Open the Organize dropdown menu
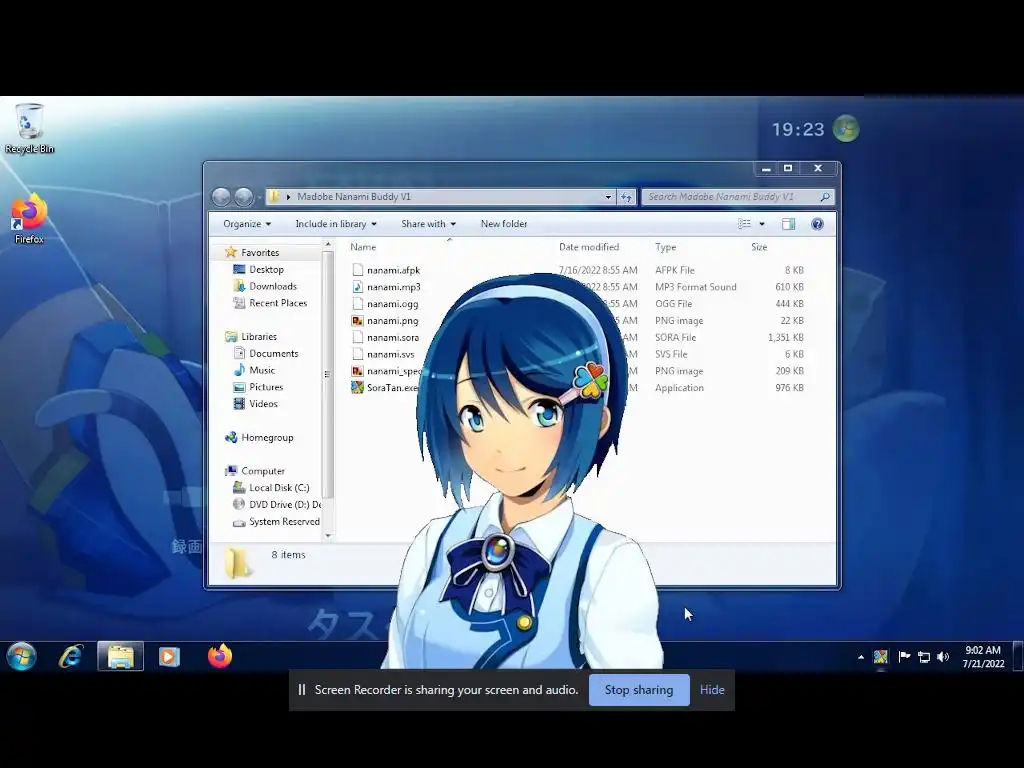Image resolution: width=1024 pixels, height=768 pixels. tap(247, 224)
